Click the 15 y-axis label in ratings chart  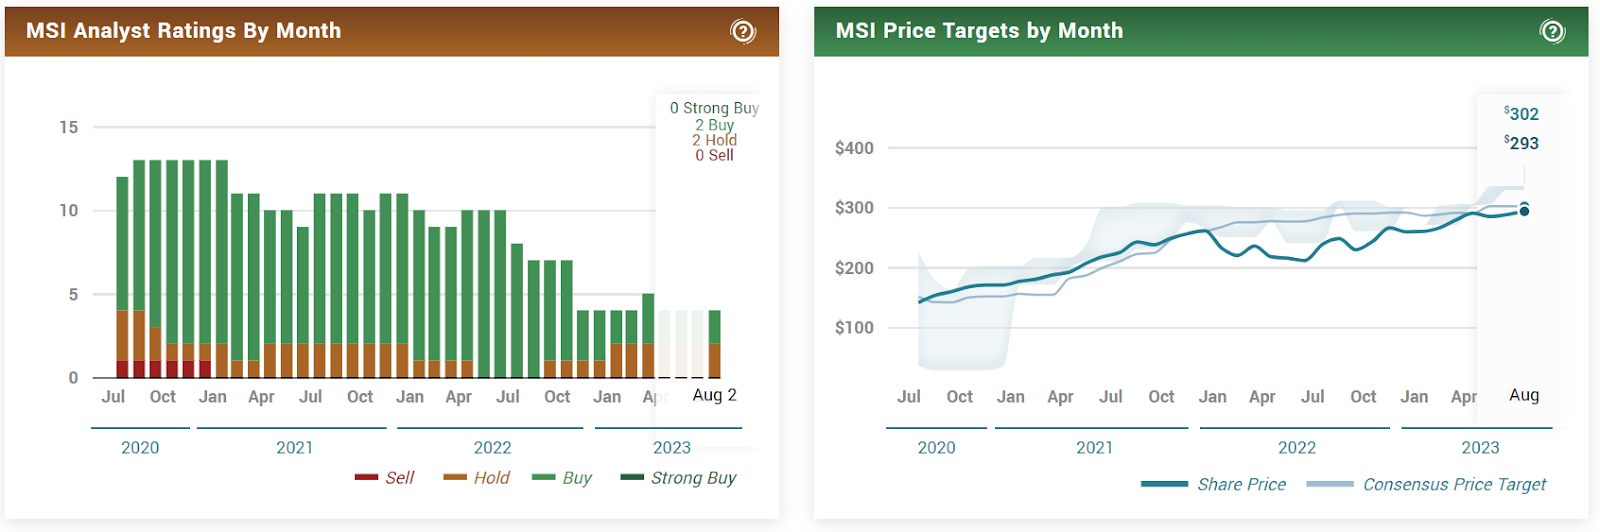coord(69,127)
